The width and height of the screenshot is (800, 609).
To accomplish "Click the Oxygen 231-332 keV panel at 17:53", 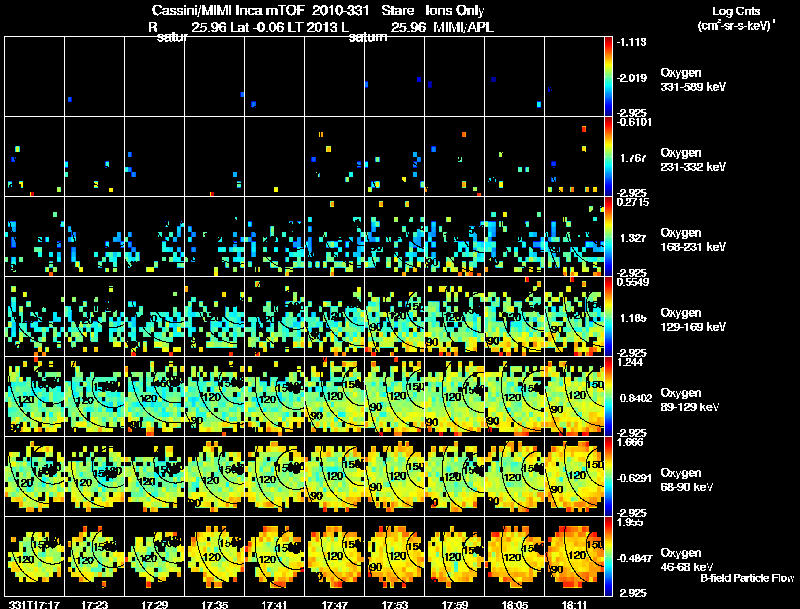I will 394,157.
